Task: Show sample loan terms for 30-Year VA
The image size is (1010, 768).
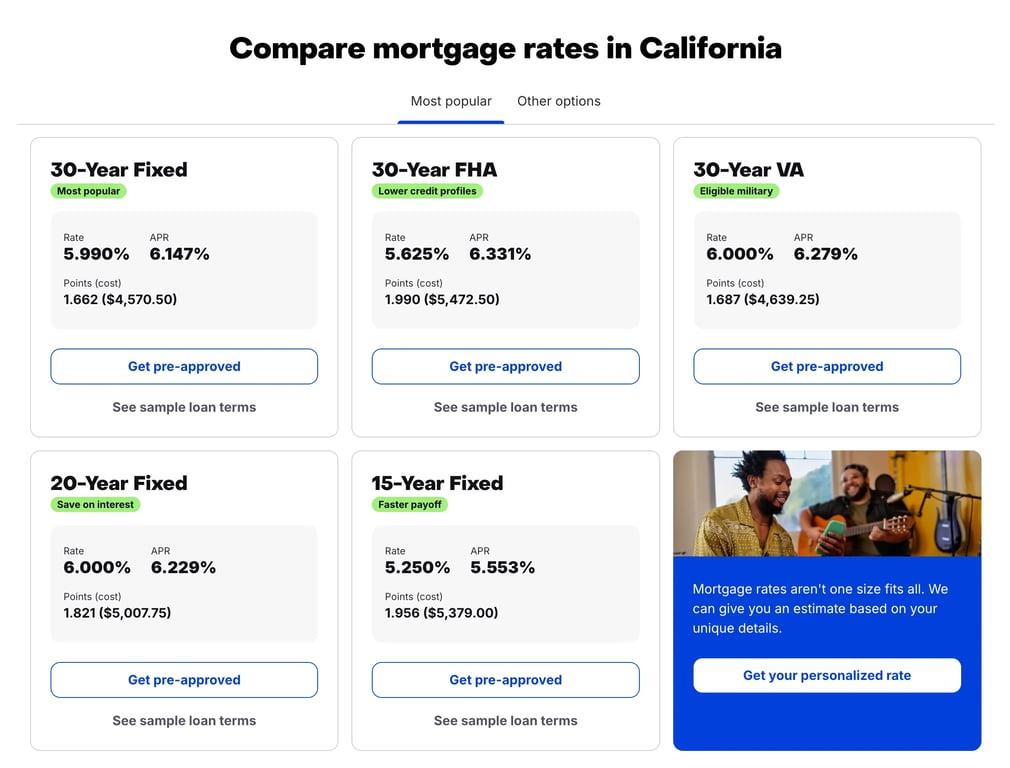Action: click(827, 407)
